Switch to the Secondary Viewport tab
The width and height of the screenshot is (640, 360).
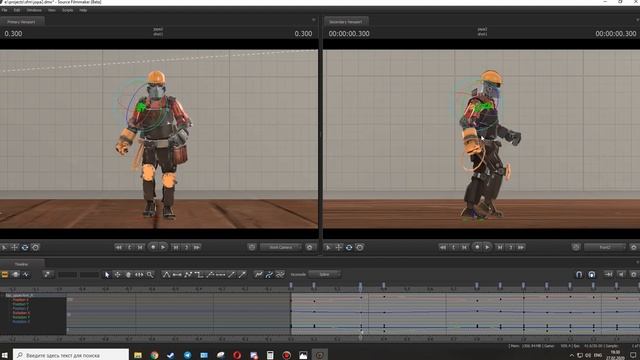click(x=346, y=22)
